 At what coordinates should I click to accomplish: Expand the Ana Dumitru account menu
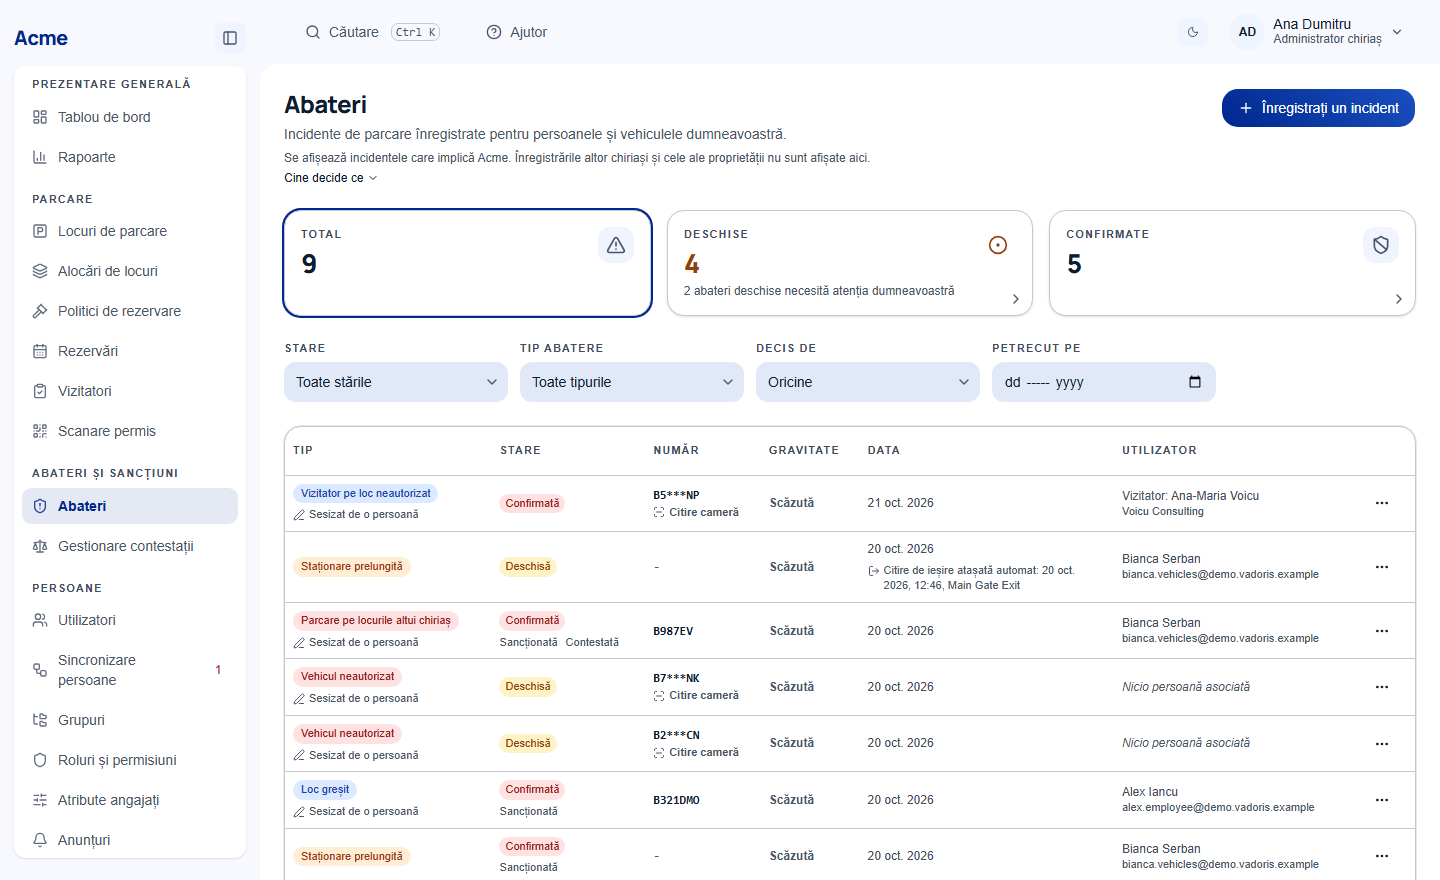click(x=1319, y=32)
